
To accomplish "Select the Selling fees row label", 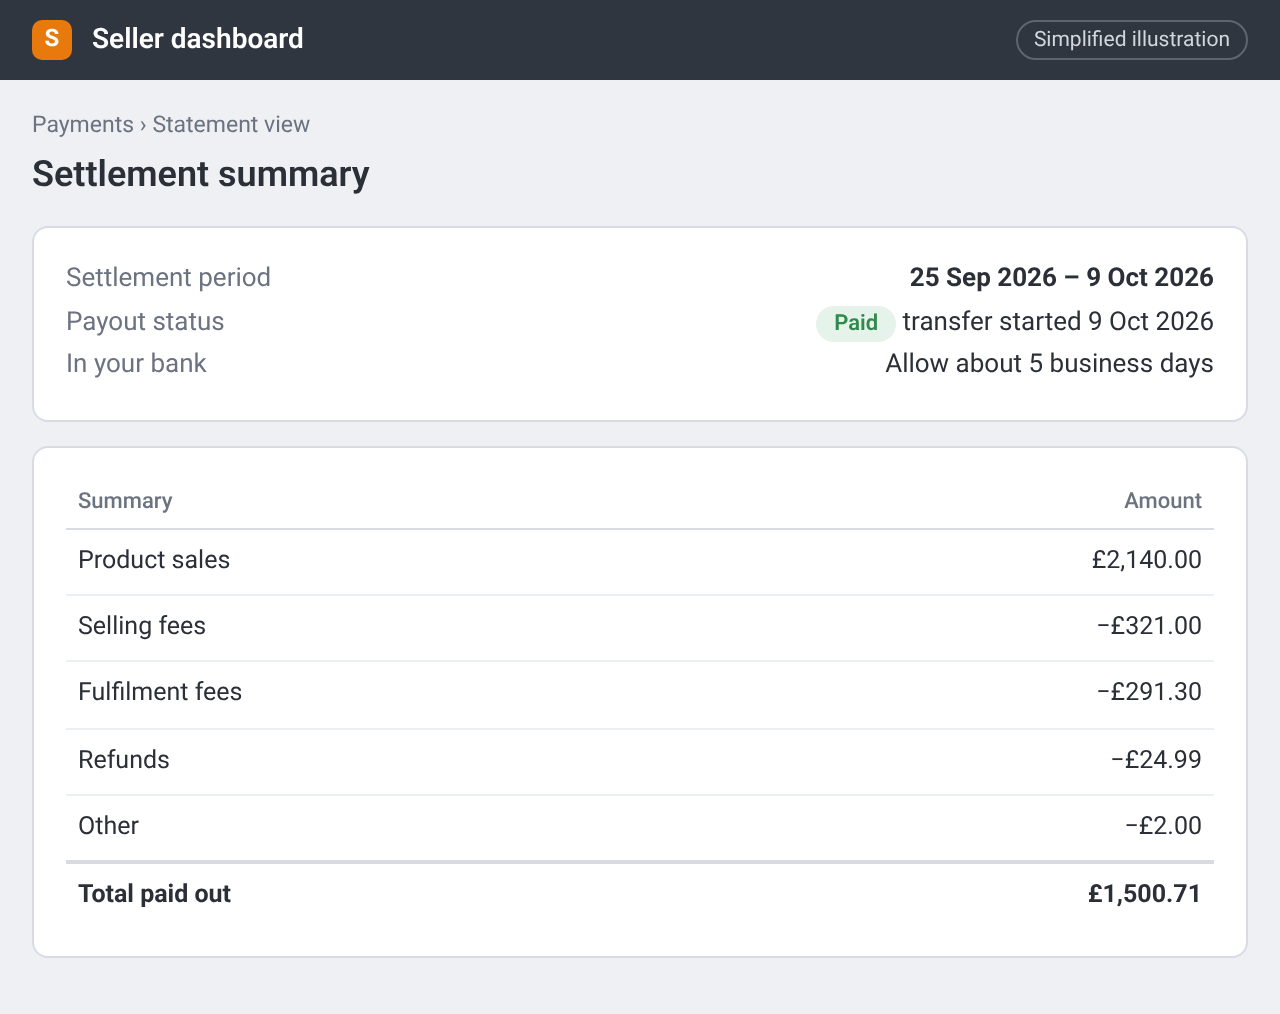I will (142, 625).
